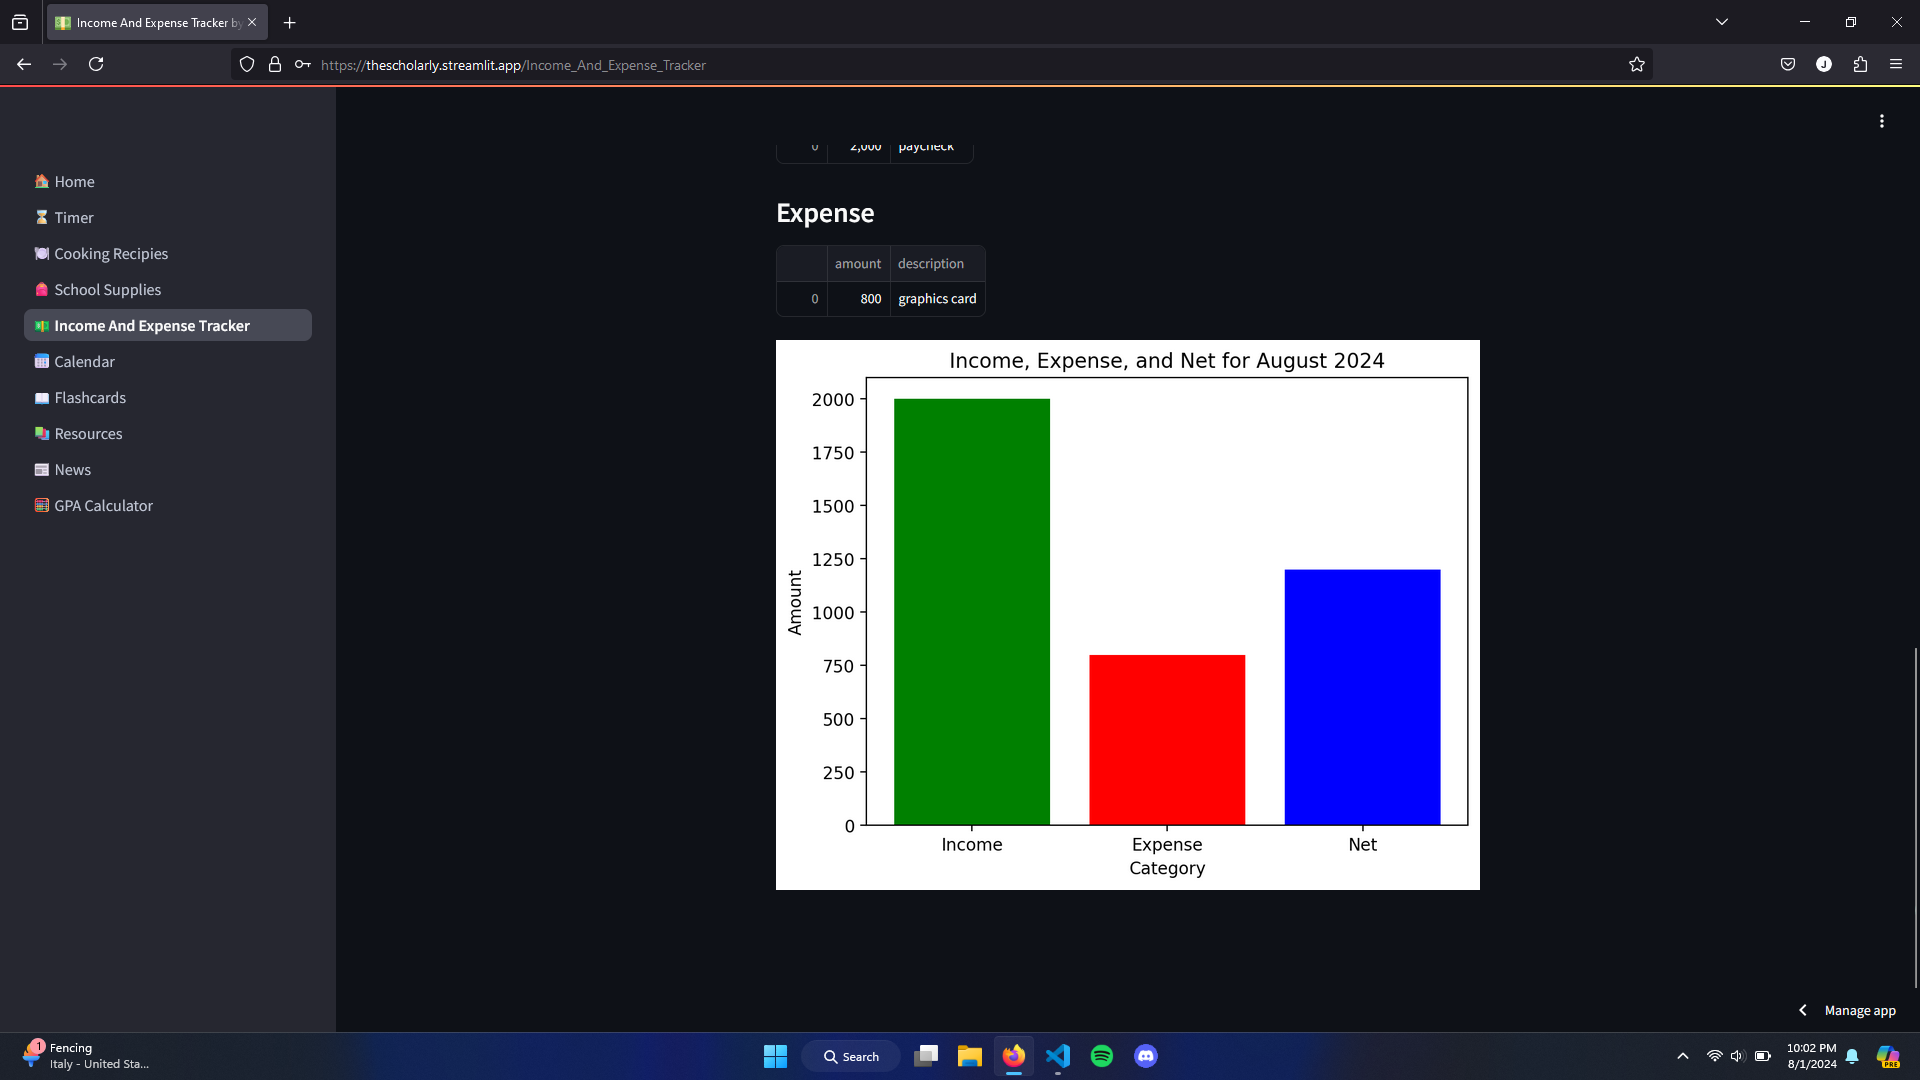The width and height of the screenshot is (1920, 1080).
Task: Click the Windows taskbar Search box
Action: (x=851, y=1056)
